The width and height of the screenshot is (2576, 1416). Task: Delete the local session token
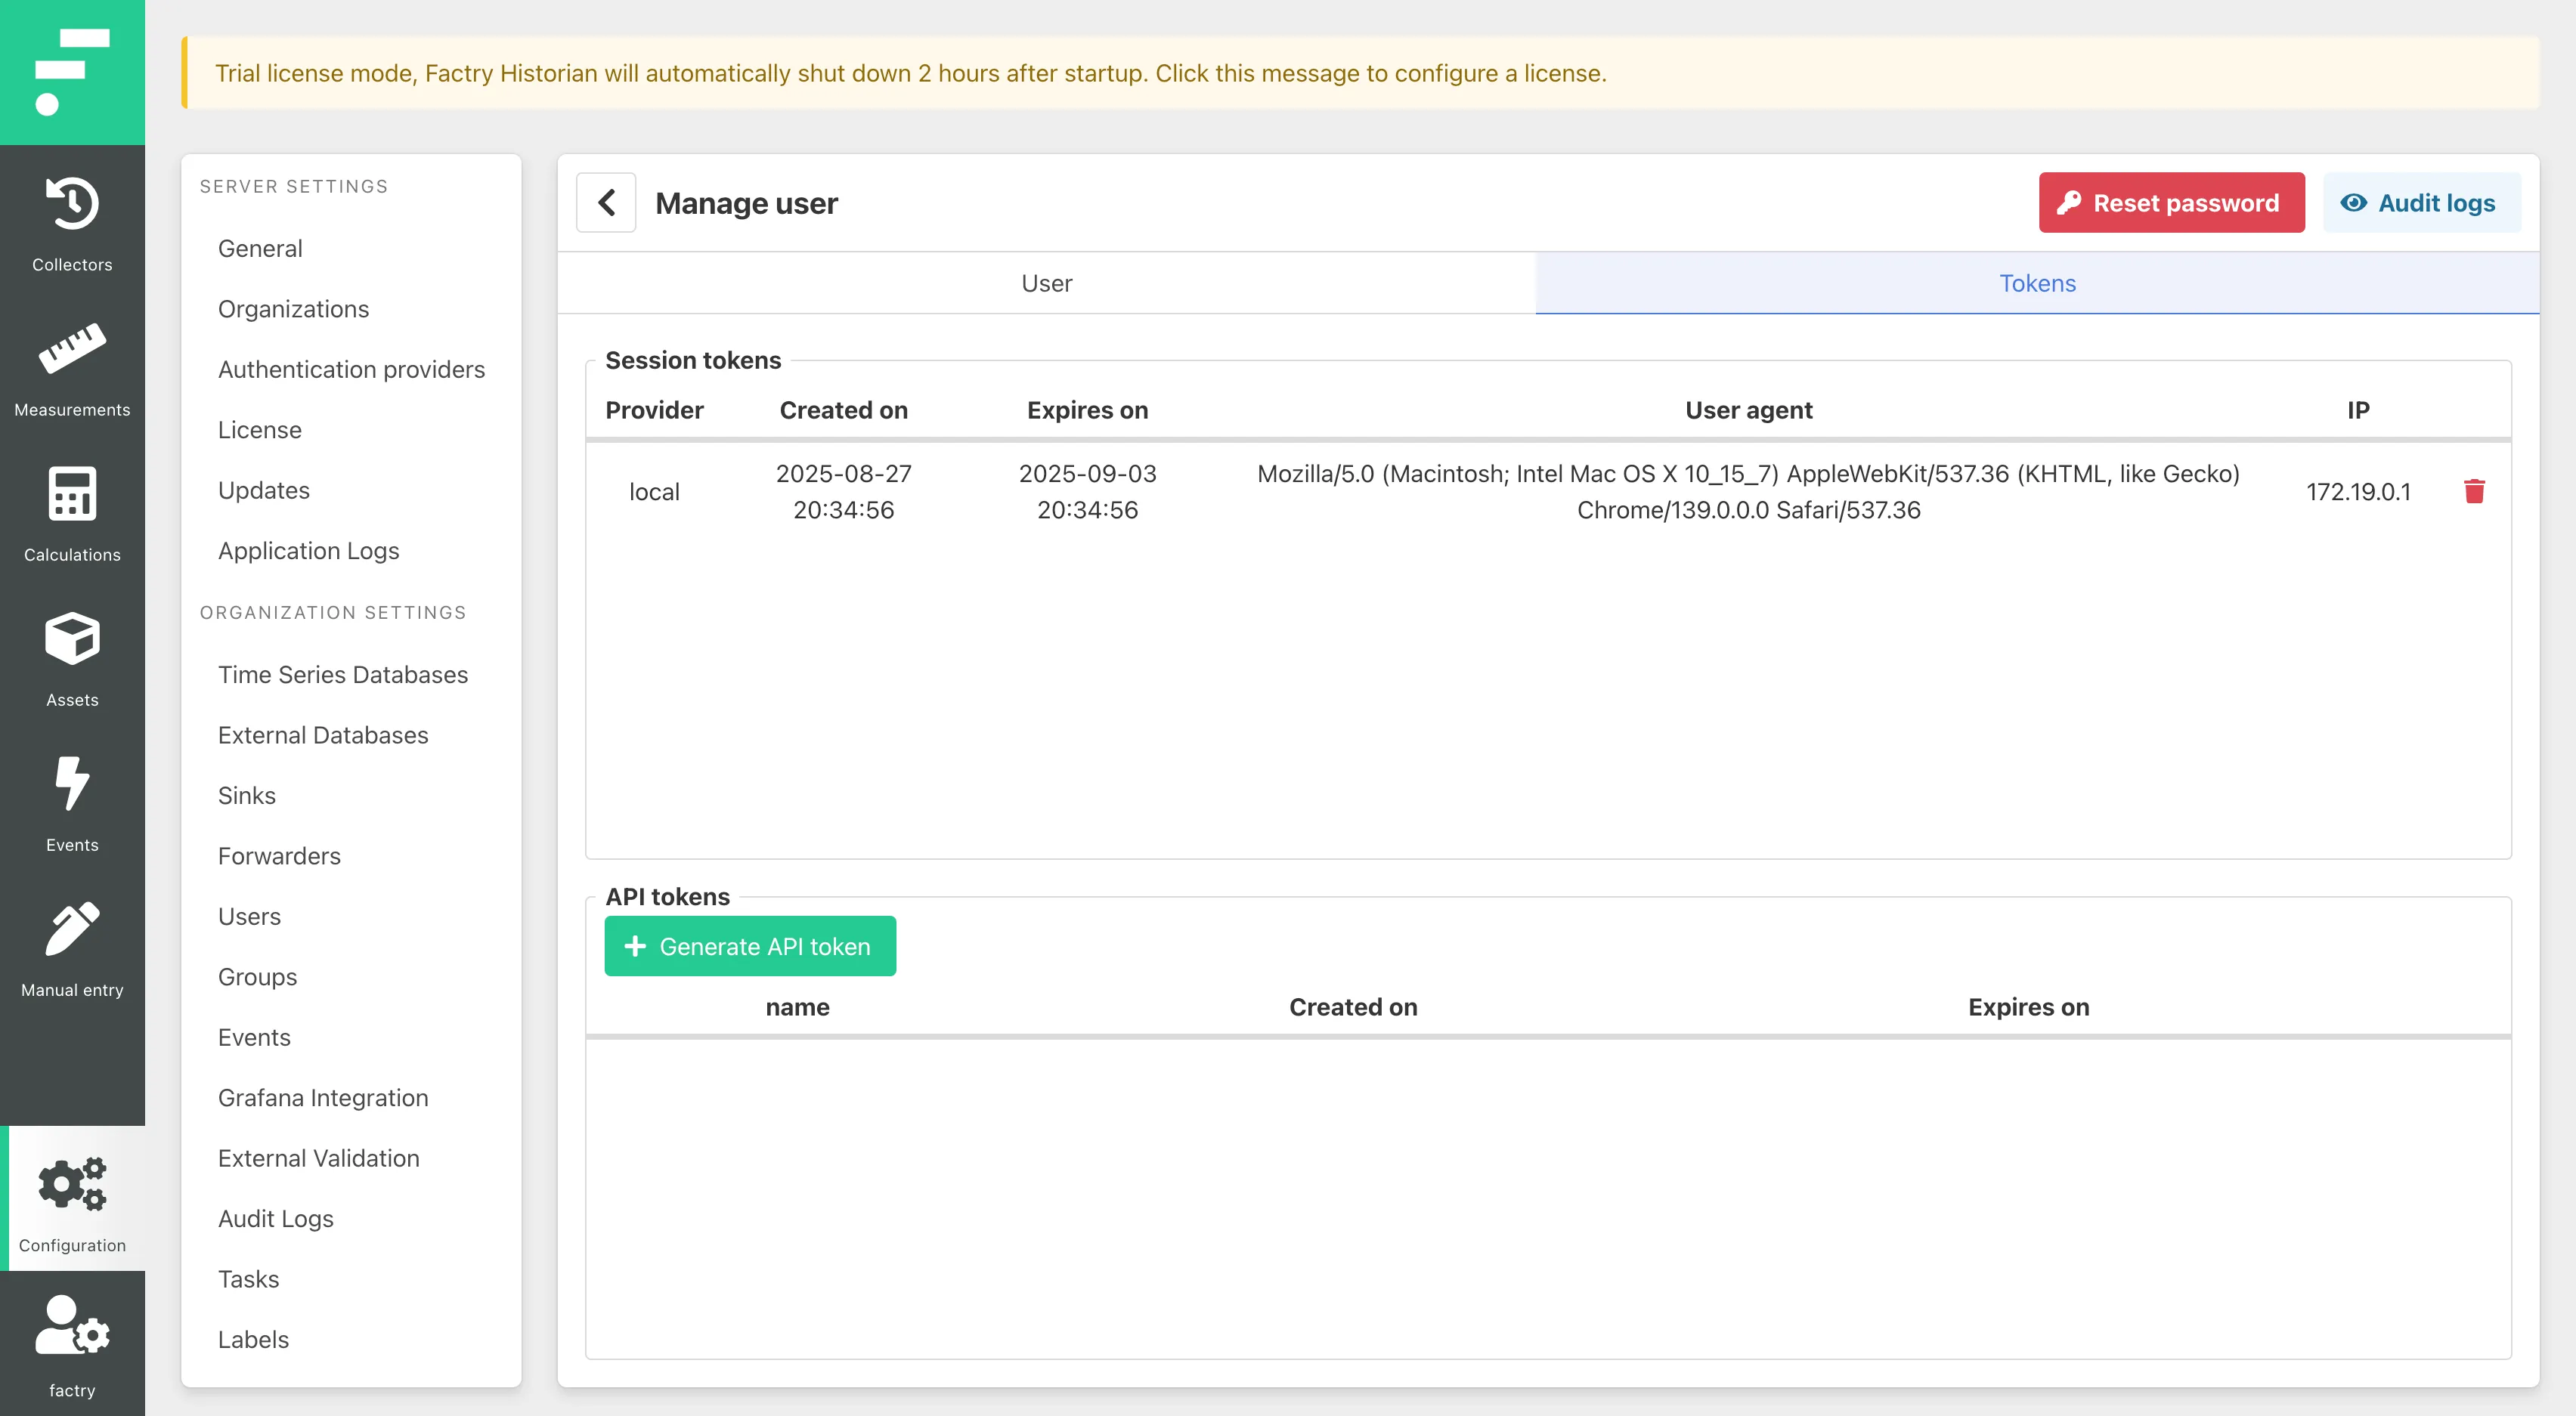2474,491
